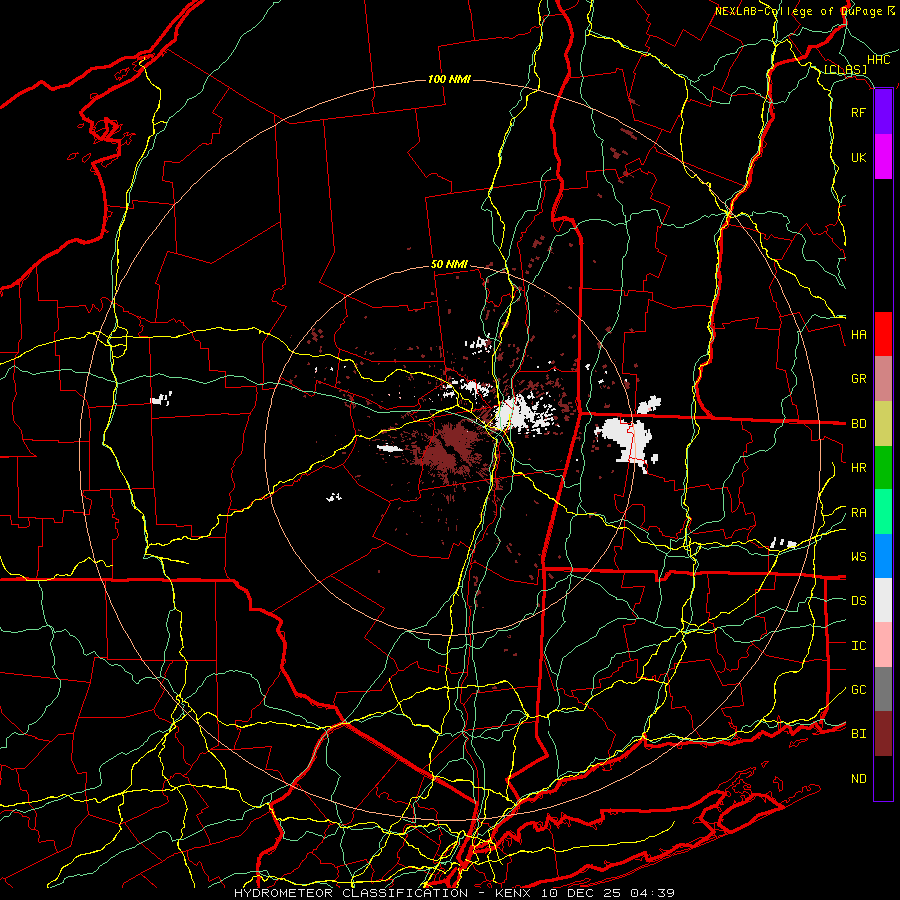Image resolution: width=900 pixels, height=900 pixels.
Task: Click the UK magenta legend swatch
Action: point(883,157)
